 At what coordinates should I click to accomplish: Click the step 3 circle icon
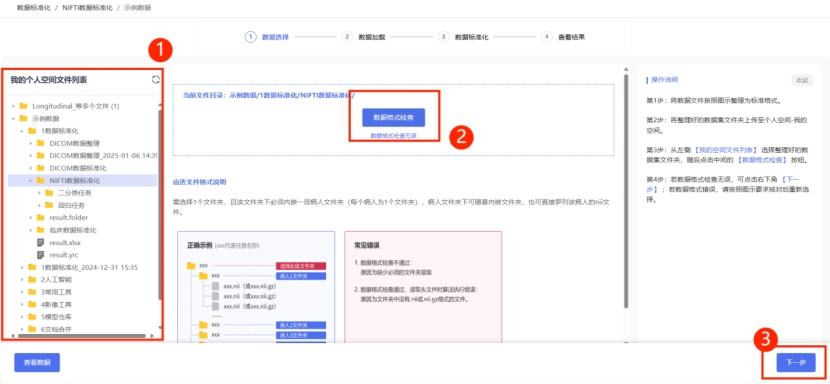(x=444, y=37)
